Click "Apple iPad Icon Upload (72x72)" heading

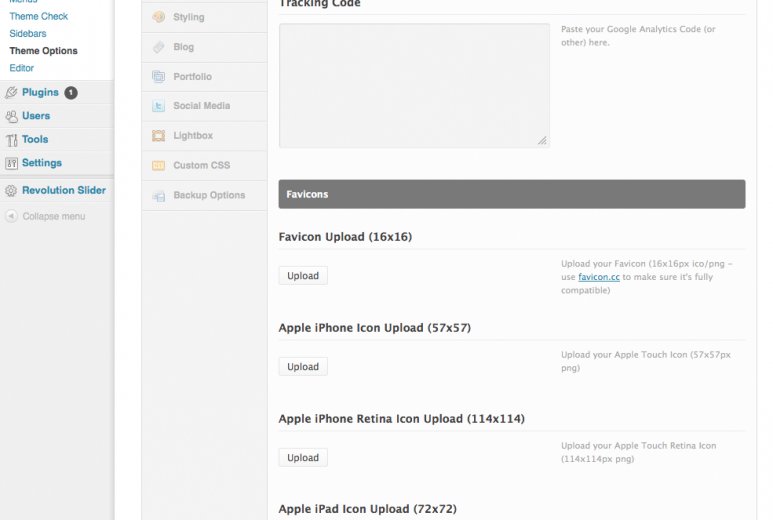tap(368, 509)
